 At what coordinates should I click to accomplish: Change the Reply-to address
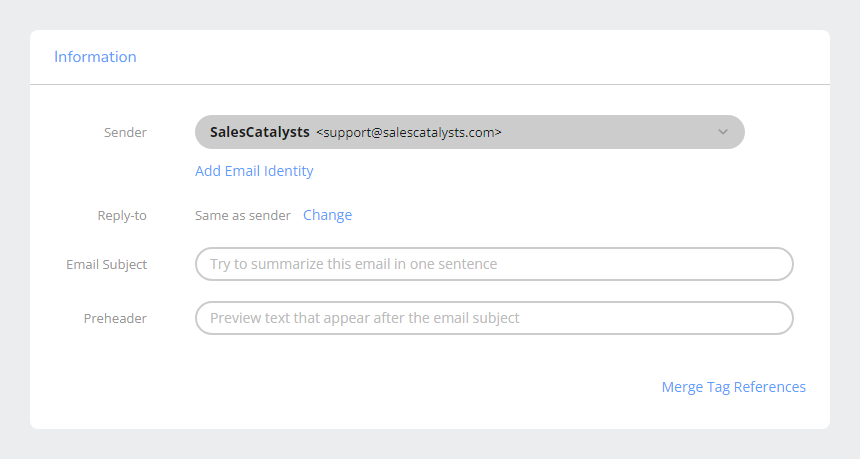[327, 215]
